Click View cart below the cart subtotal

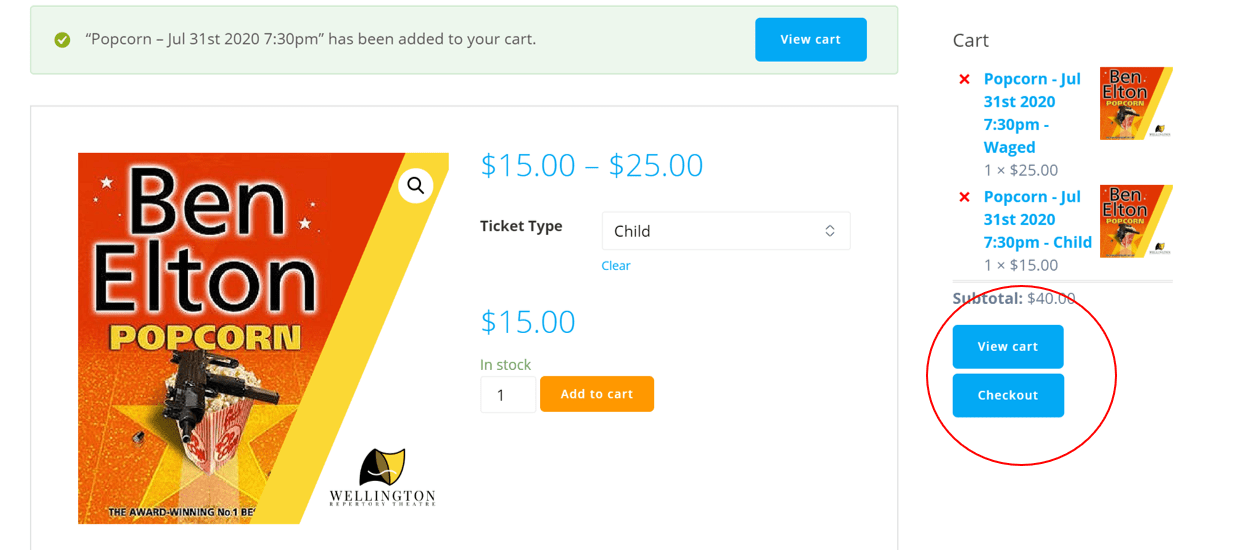pyautogui.click(x=1007, y=347)
